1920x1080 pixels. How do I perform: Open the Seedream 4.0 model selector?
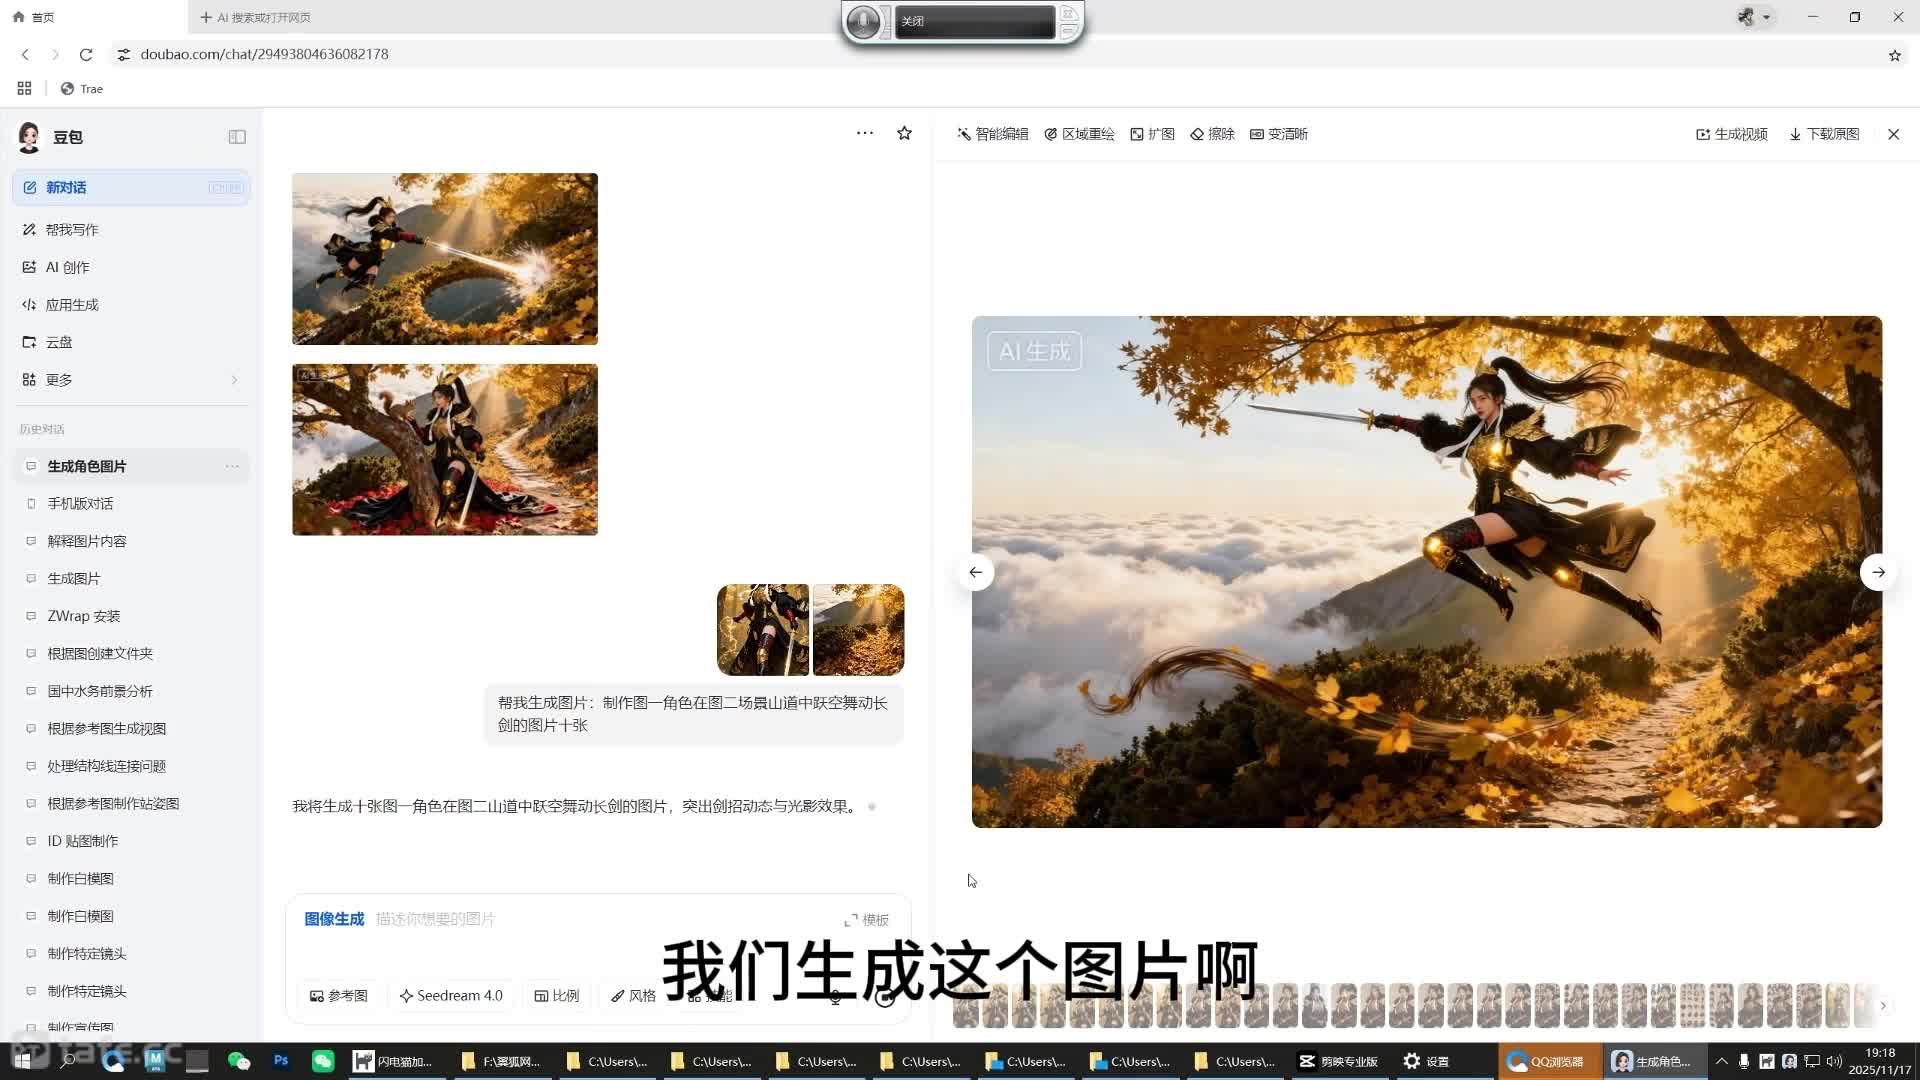[x=451, y=996]
